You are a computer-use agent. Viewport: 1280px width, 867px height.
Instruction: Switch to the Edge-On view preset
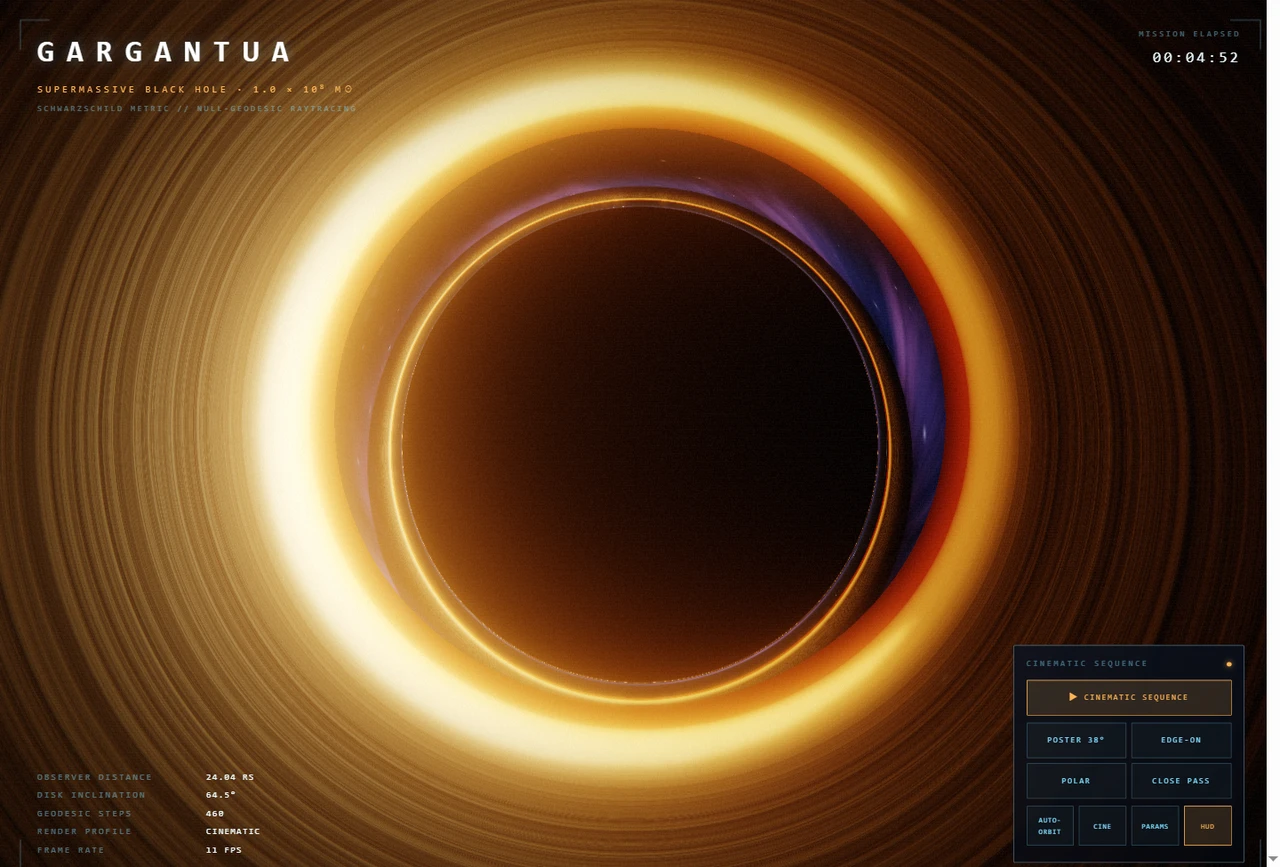pyautogui.click(x=1181, y=740)
